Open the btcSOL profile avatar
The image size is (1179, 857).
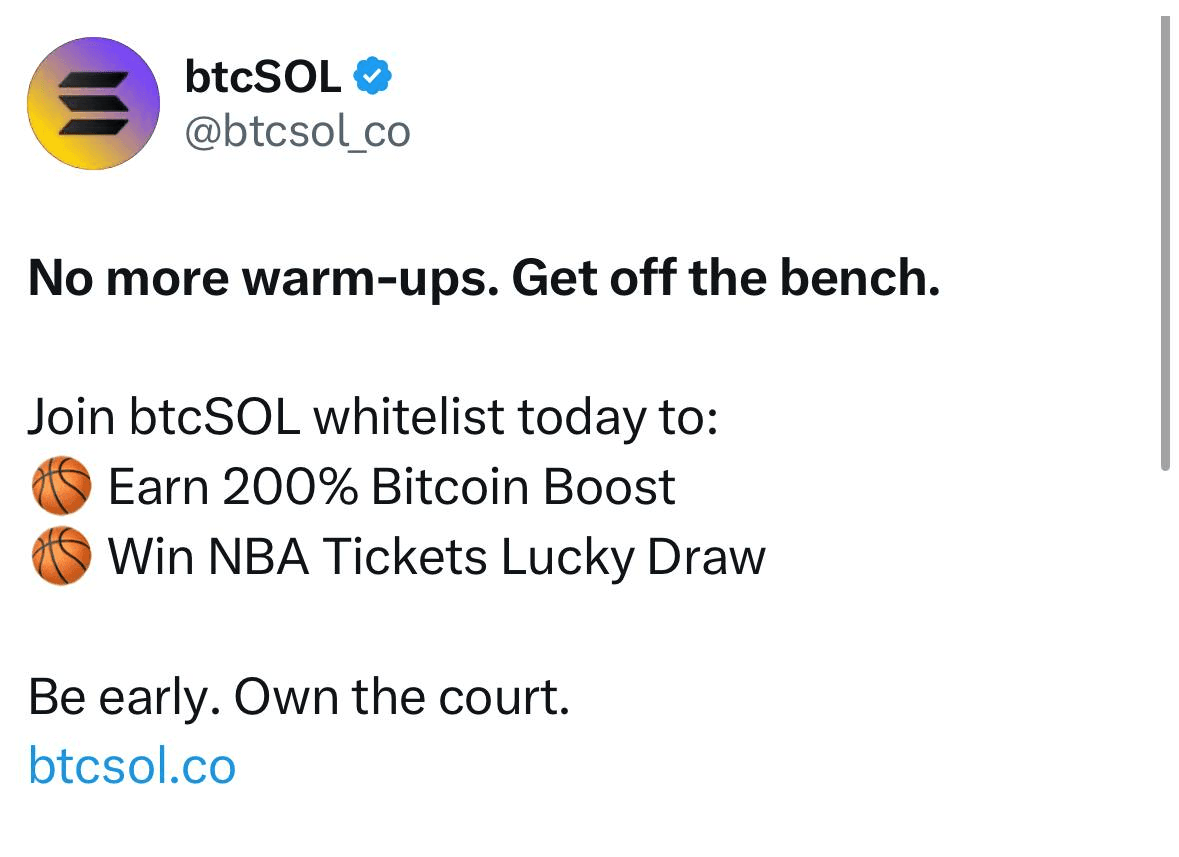(93, 103)
